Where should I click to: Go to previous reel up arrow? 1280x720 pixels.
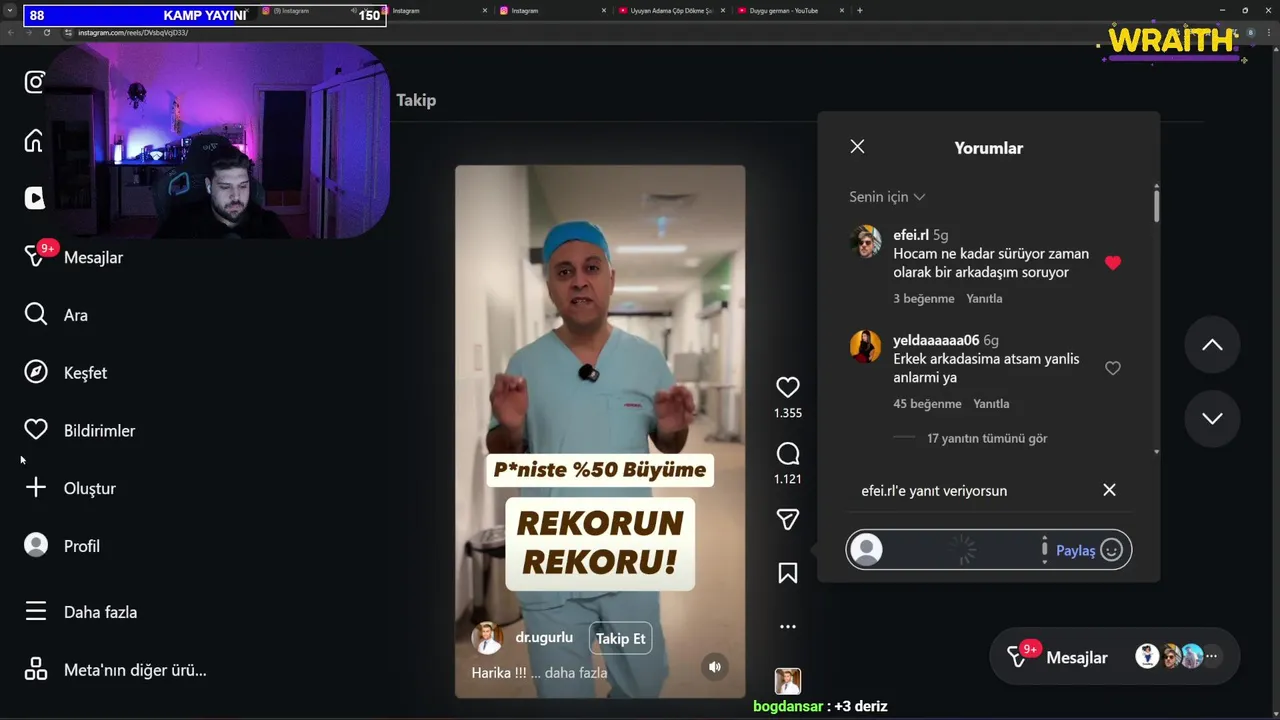coord(1212,345)
